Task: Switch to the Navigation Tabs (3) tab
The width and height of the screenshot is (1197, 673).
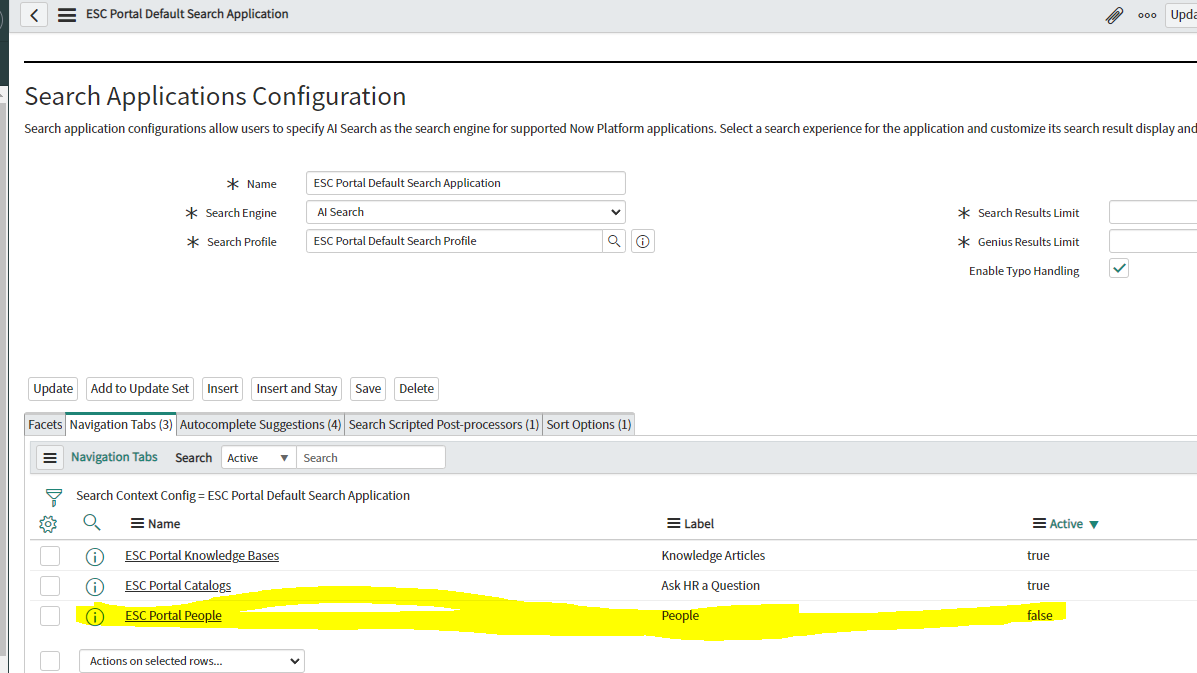Action: tap(121, 424)
